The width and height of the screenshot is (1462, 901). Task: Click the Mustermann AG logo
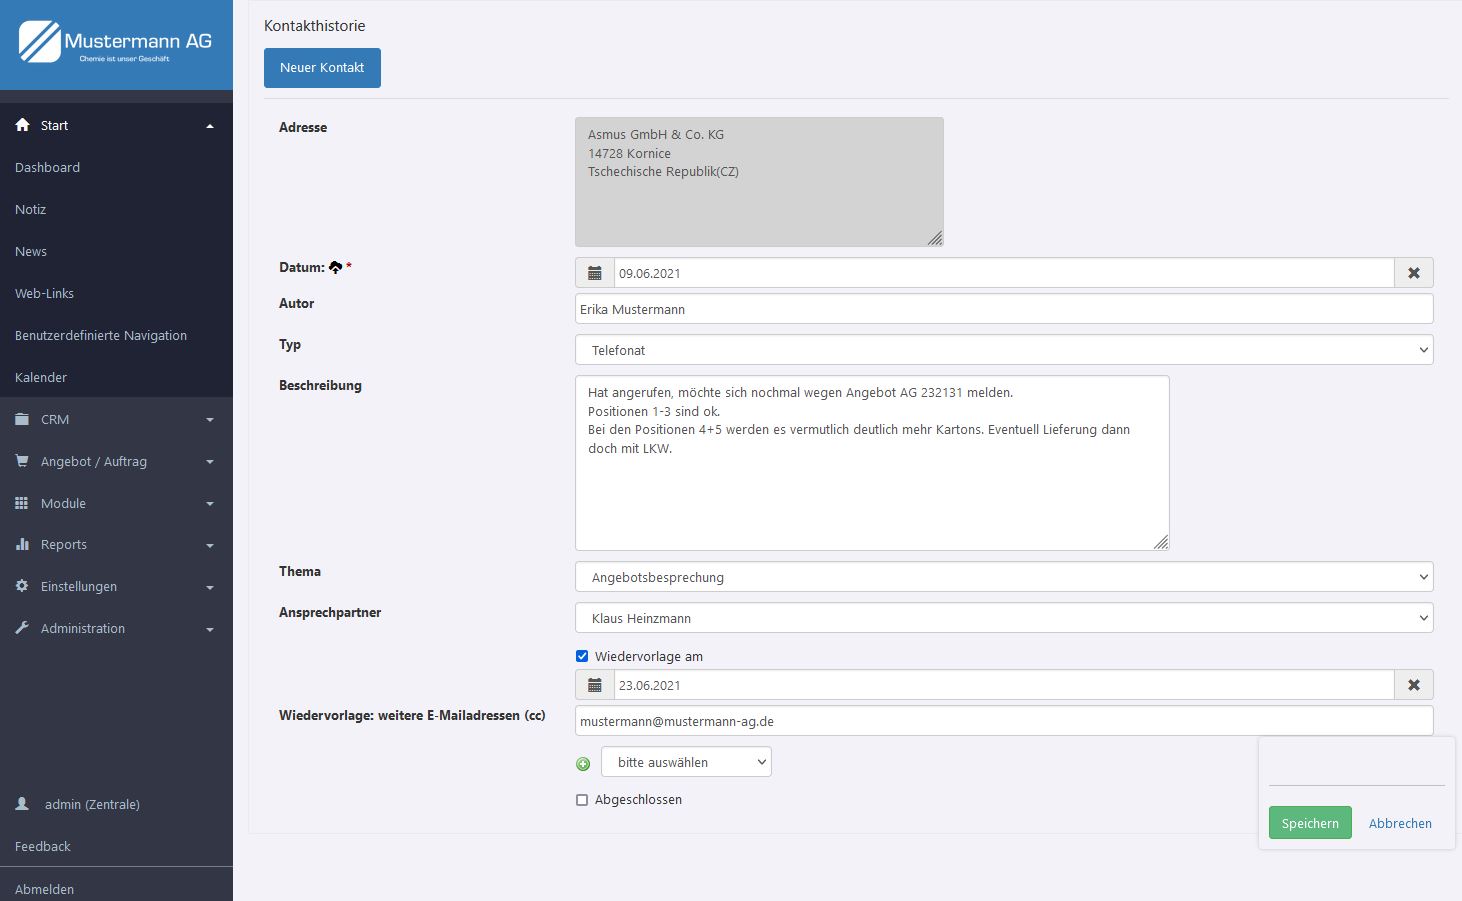pyautogui.click(x=116, y=43)
